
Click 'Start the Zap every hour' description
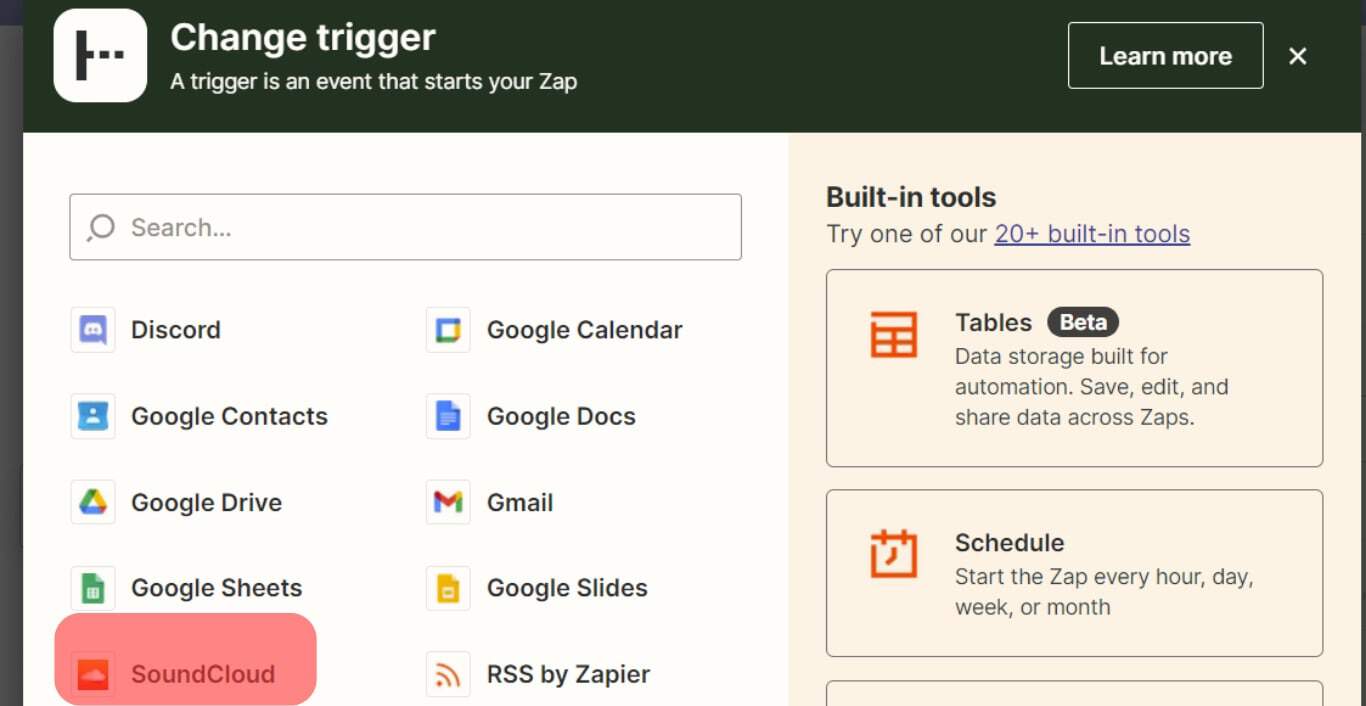pyautogui.click(x=1104, y=592)
